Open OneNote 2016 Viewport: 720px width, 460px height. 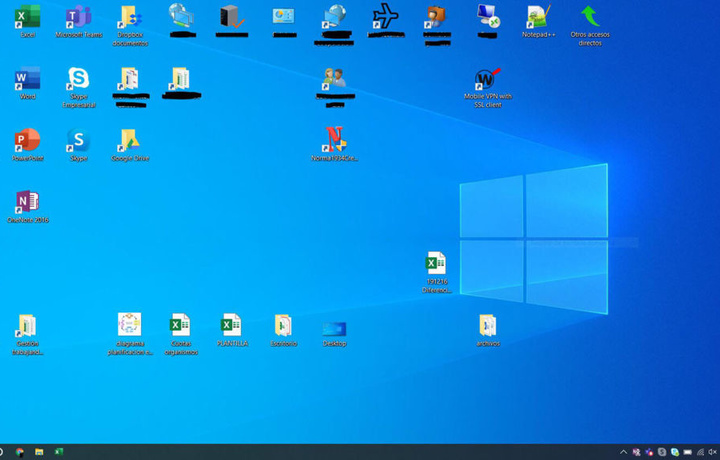(28, 207)
